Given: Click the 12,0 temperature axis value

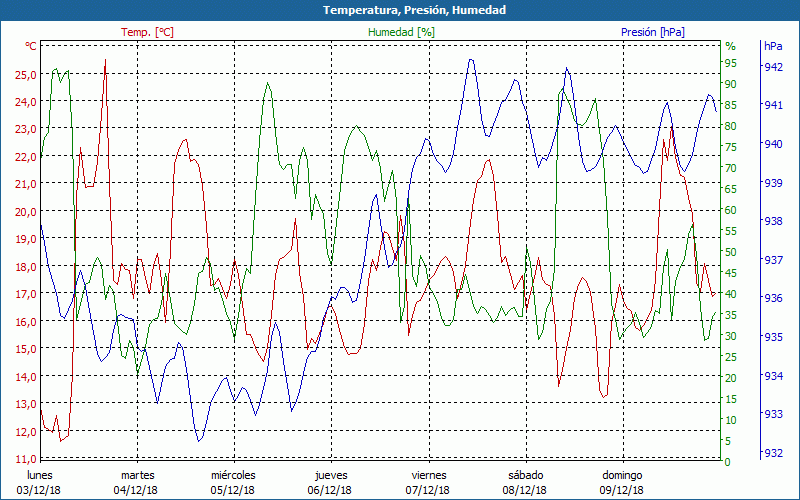Looking at the screenshot, I should (26, 432).
